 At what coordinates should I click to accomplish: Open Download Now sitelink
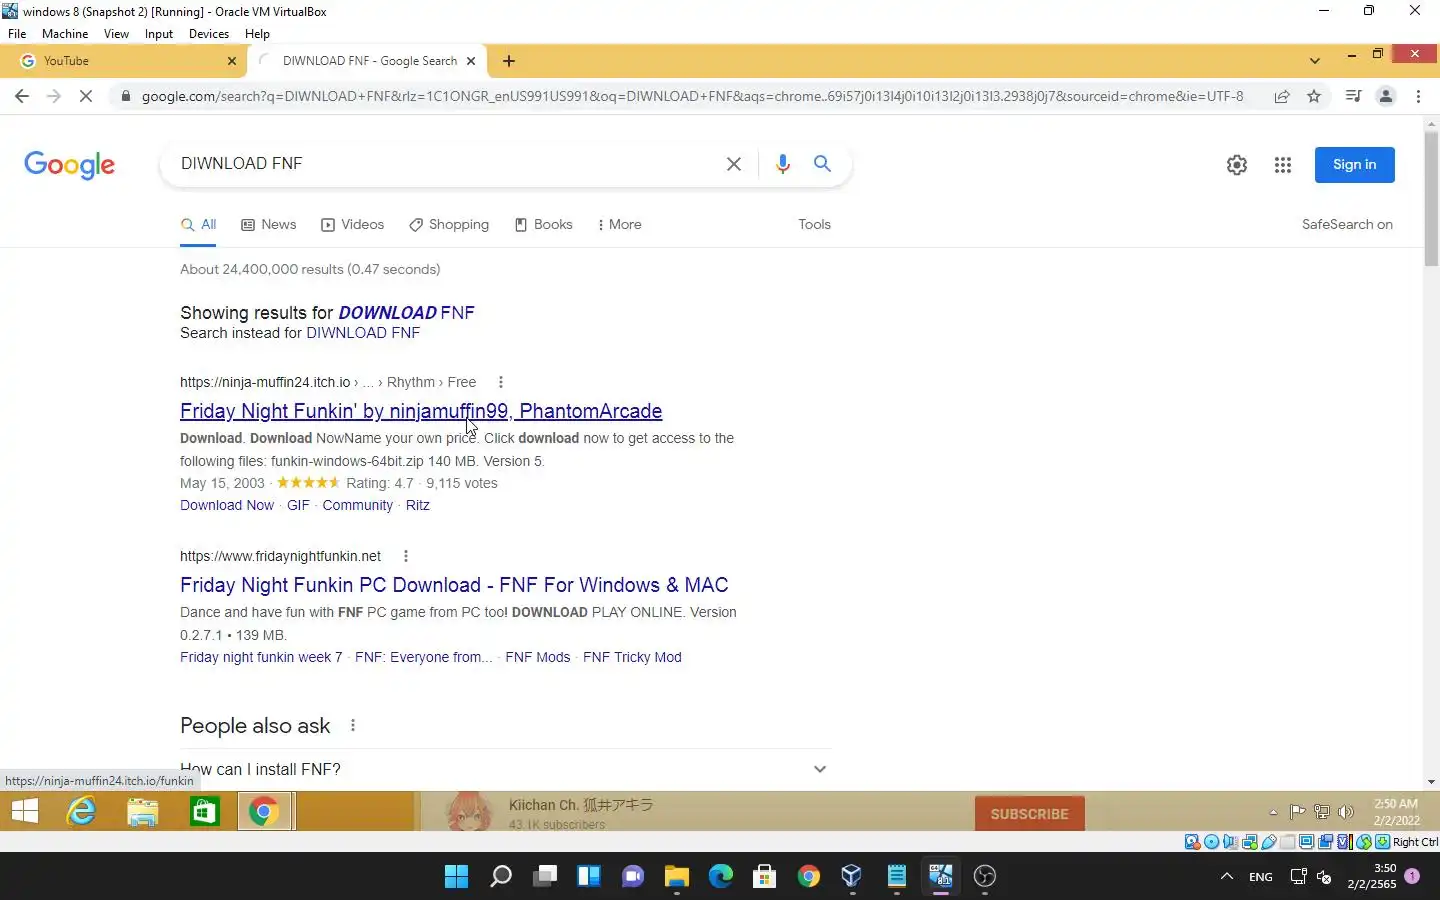click(x=227, y=505)
